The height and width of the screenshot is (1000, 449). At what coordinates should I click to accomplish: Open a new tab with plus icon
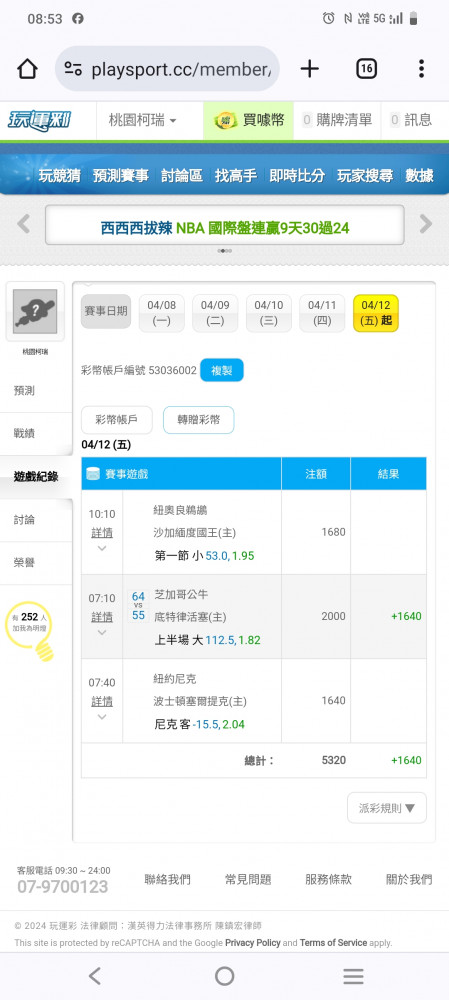click(x=309, y=69)
